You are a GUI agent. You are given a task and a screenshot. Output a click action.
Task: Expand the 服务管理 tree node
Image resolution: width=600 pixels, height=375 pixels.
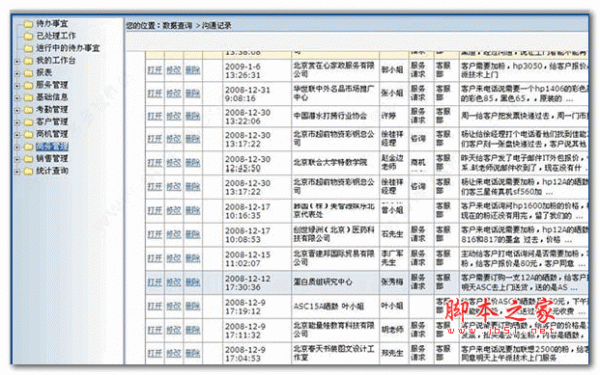(x=17, y=85)
